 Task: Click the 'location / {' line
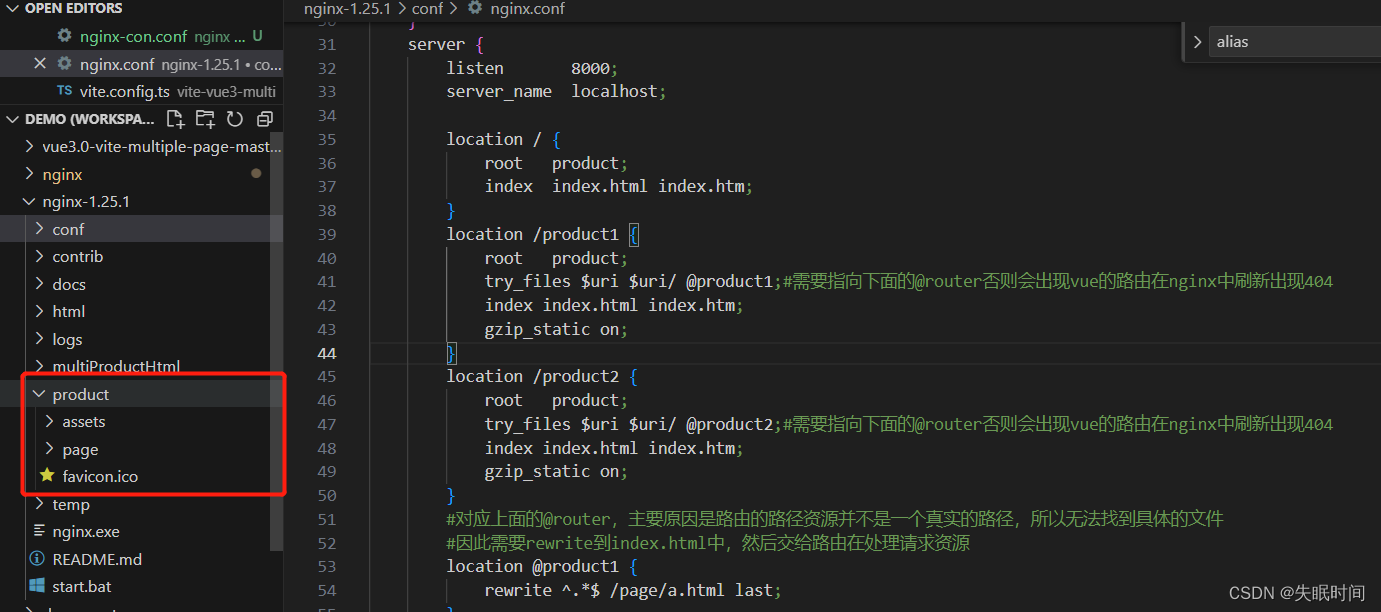click(504, 139)
